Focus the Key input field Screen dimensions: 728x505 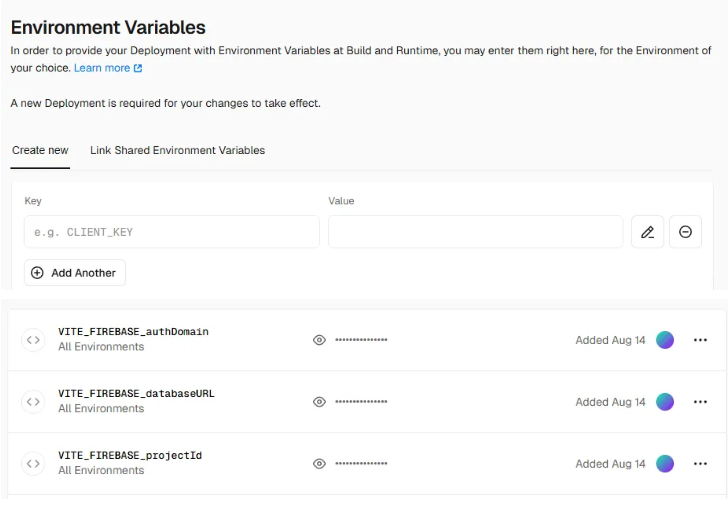[x=171, y=232]
